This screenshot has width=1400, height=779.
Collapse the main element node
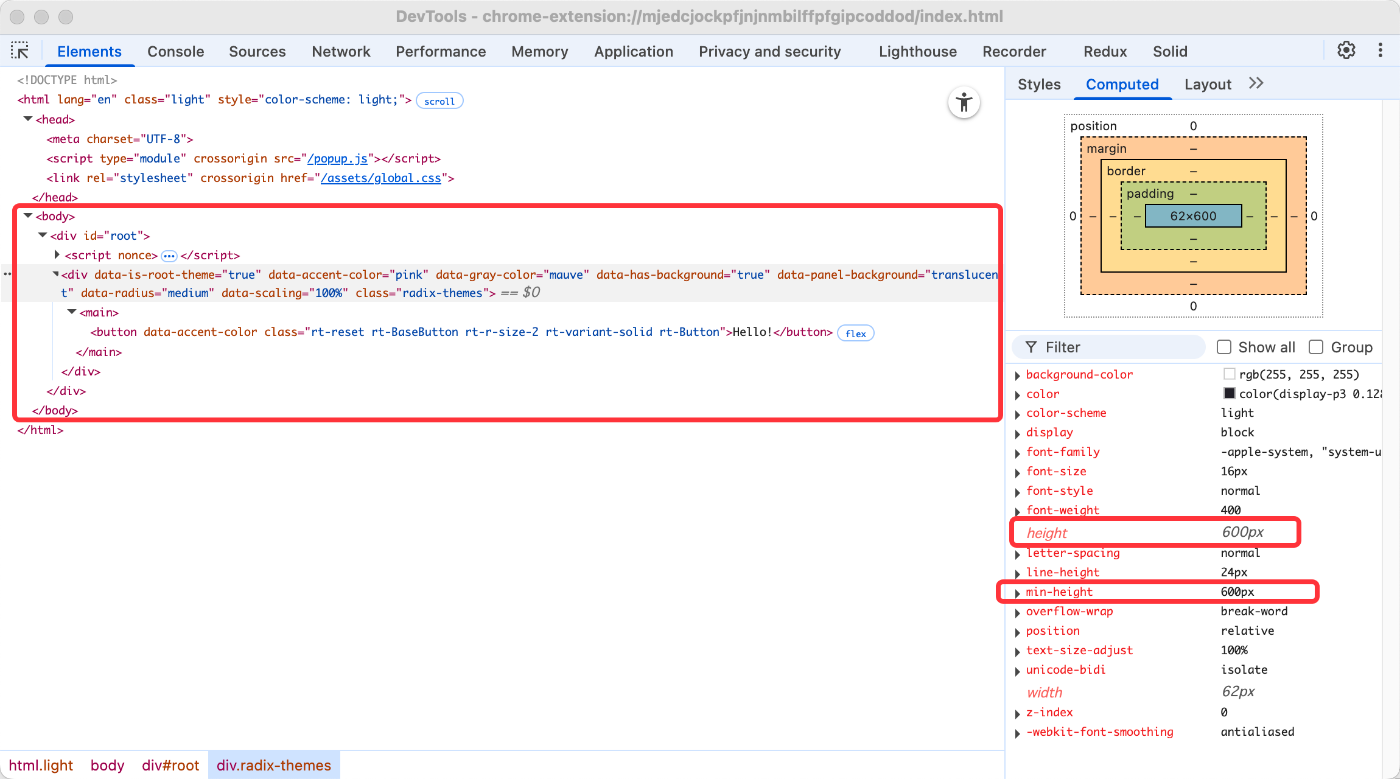click(72, 313)
